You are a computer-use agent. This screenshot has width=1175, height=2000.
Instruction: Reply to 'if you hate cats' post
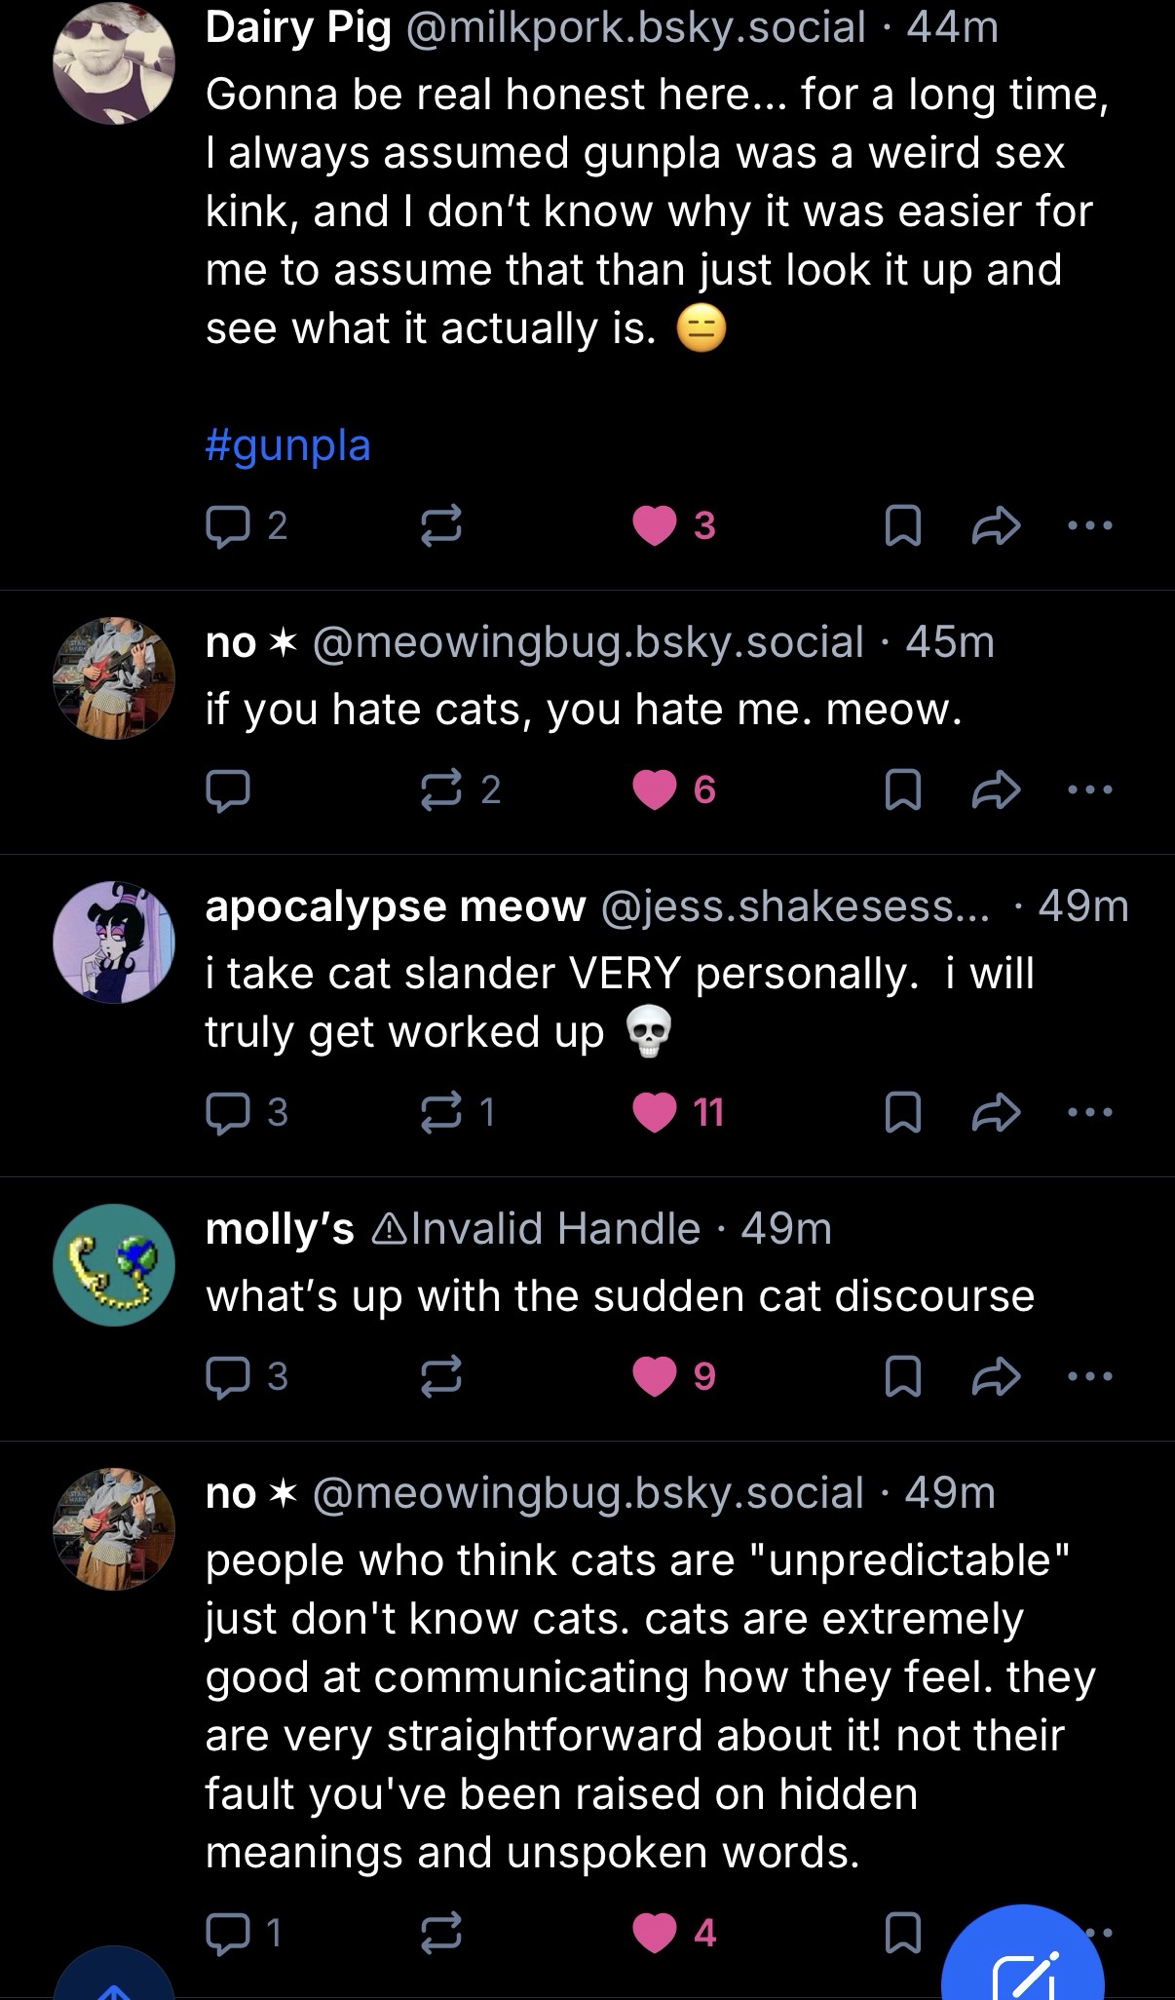pos(228,791)
